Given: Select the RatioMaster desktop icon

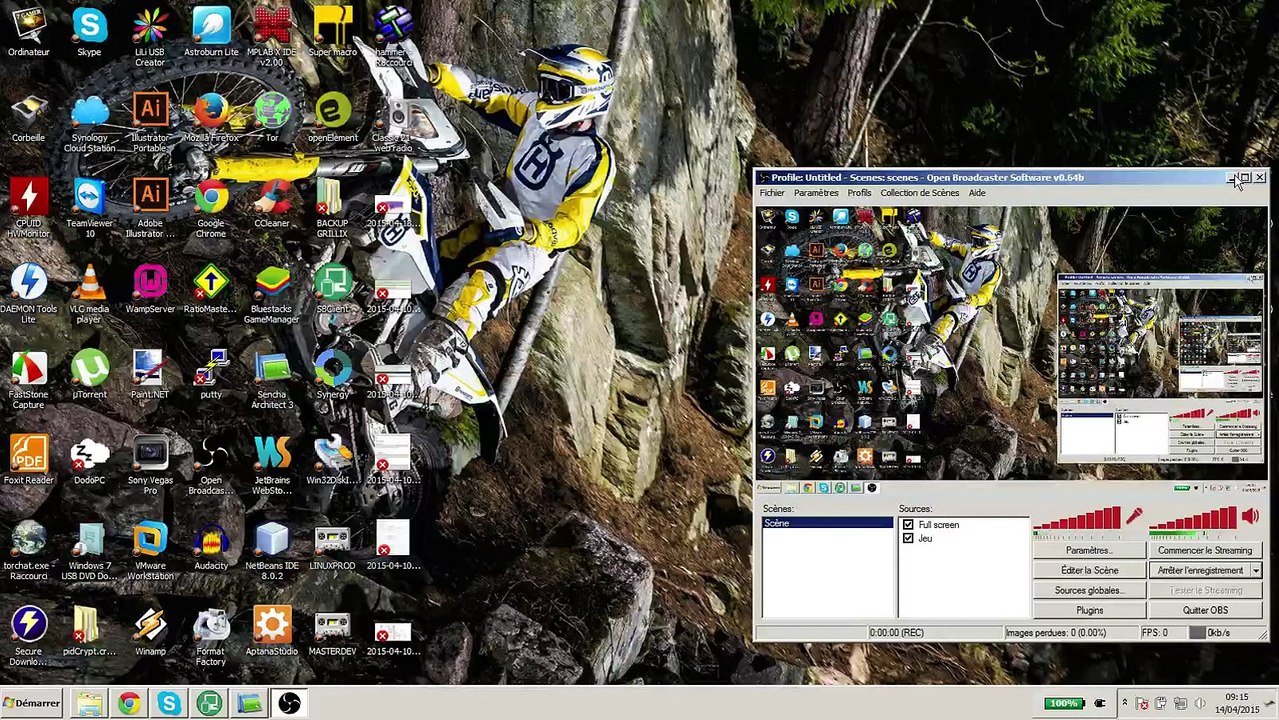Looking at the screenshot, I should click(x=211, y=290).
